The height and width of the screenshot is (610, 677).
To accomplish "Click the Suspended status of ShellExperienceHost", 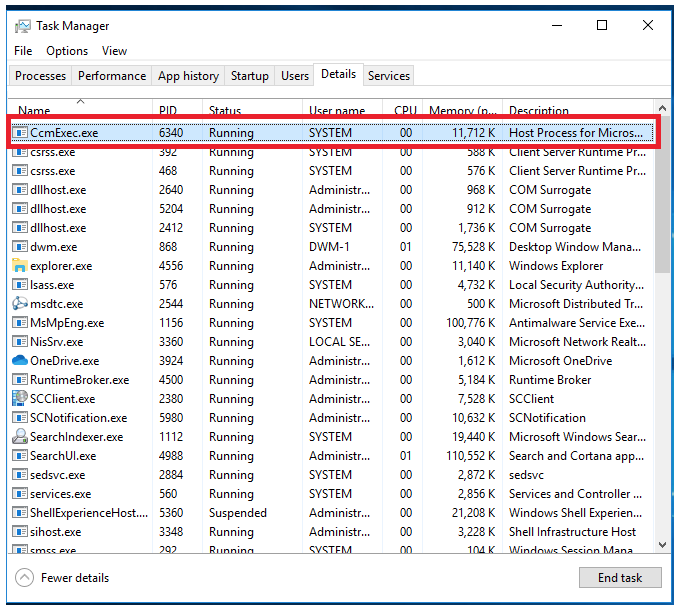I will tap(238, 513).
